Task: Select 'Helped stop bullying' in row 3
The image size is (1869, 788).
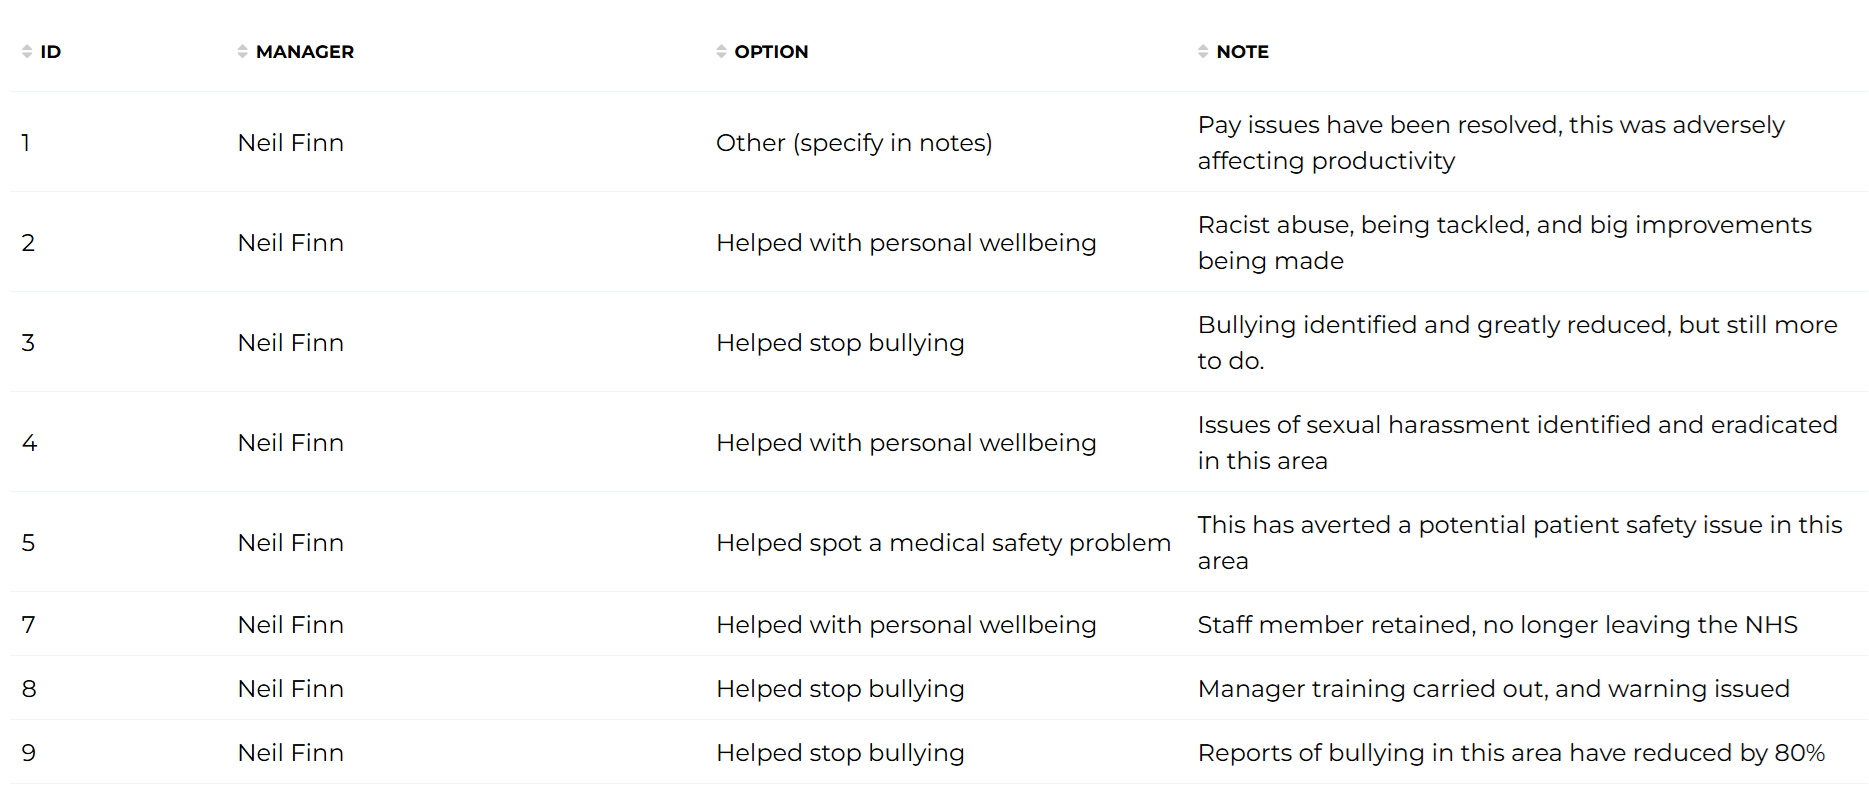Action: [x=840, y=343]
